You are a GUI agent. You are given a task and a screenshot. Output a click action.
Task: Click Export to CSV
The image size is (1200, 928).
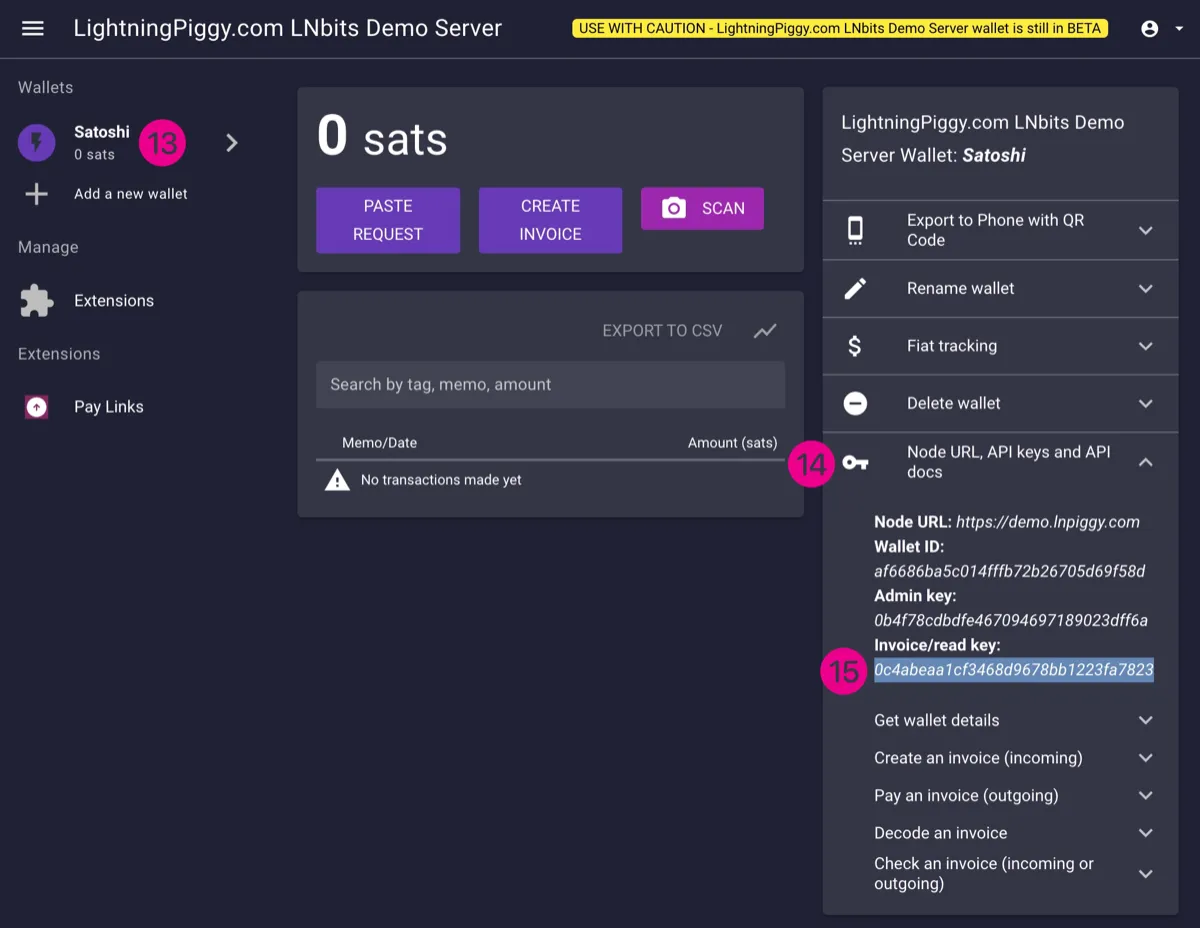[x=662, y=331]
